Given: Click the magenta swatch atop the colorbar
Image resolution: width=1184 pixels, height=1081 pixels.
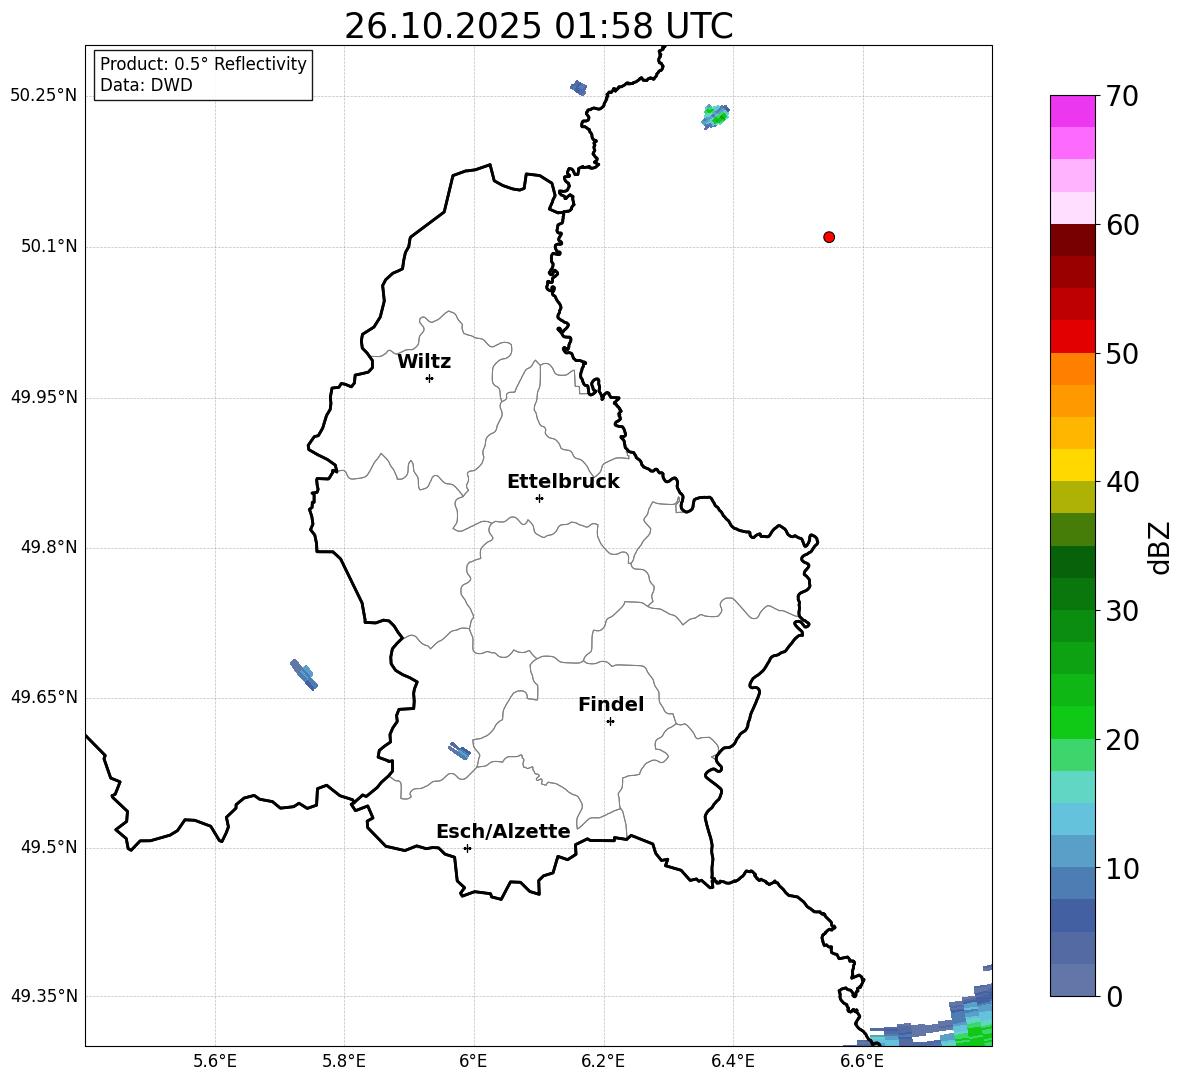Looking at the screenshot, I should point(1072,111).
